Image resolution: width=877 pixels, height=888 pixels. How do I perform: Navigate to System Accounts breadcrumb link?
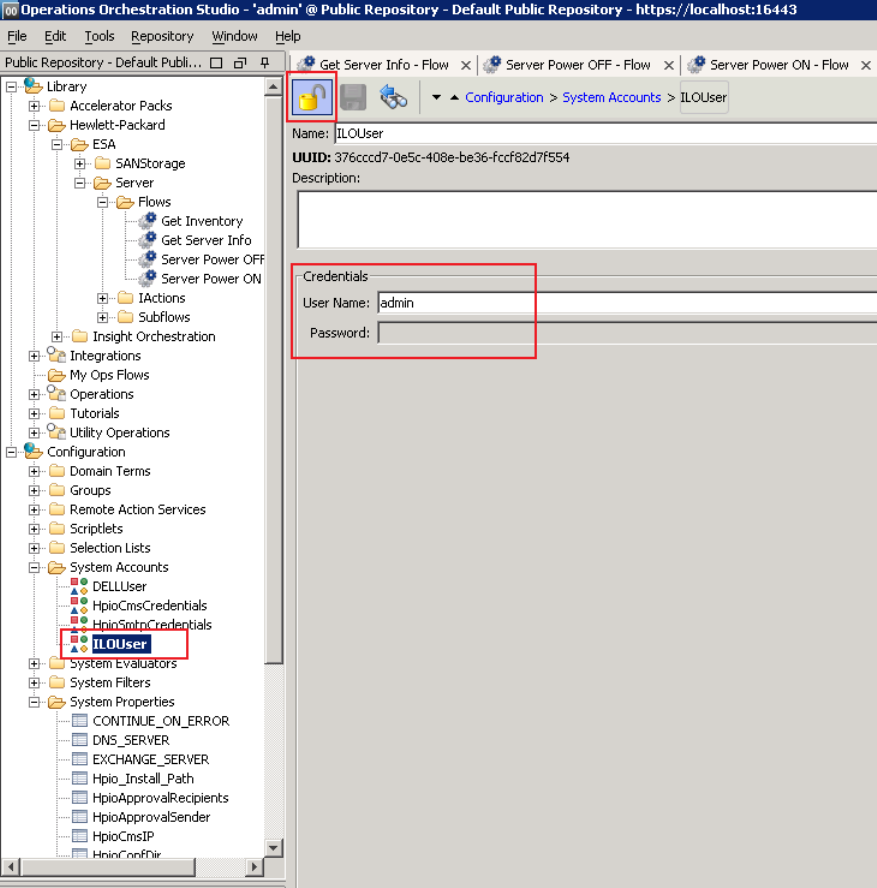pos(611,98)
